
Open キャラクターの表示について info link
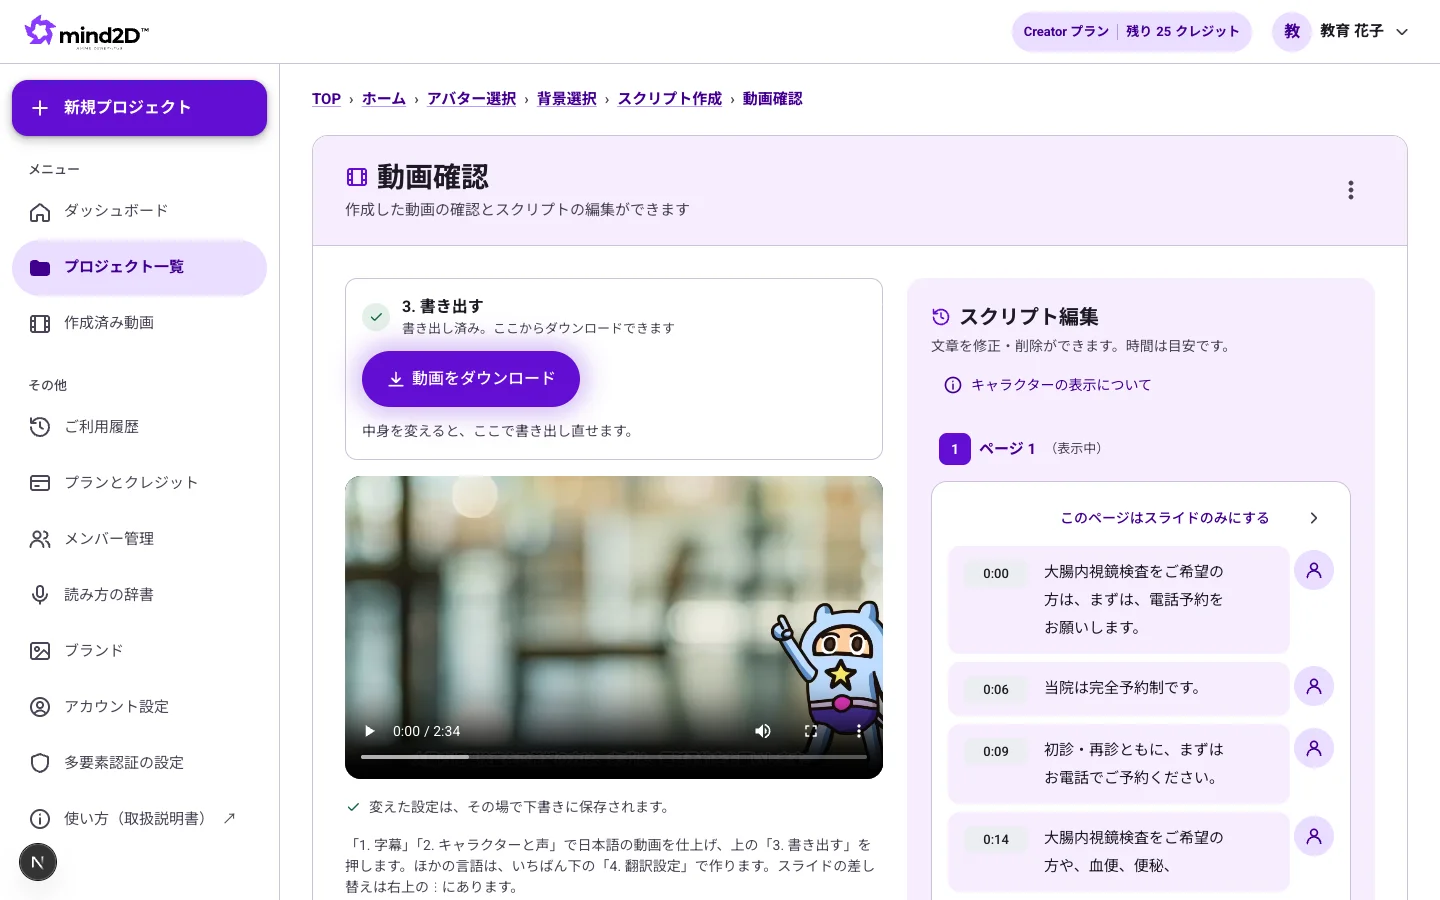1048,385
